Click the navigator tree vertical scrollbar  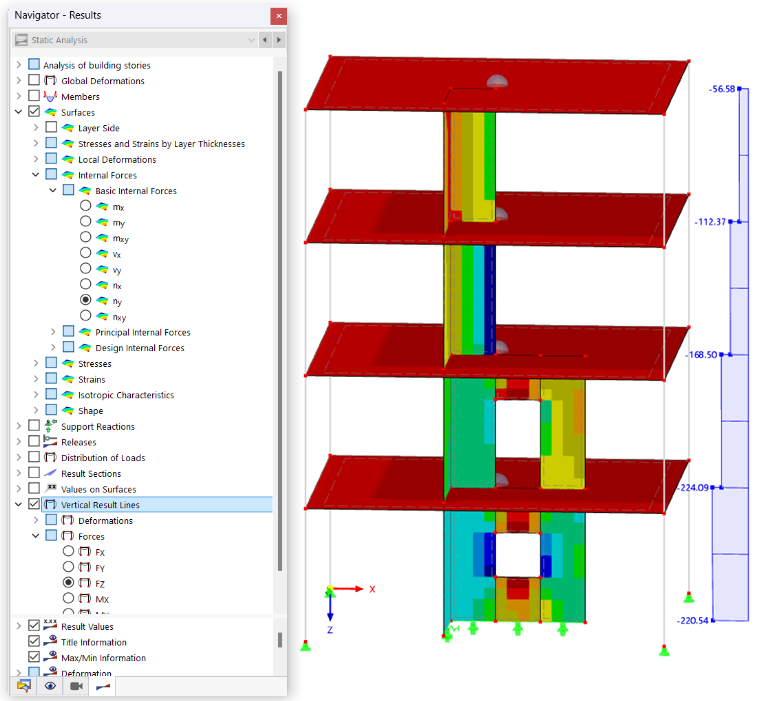pyautogui.click(x=280, y=321)
